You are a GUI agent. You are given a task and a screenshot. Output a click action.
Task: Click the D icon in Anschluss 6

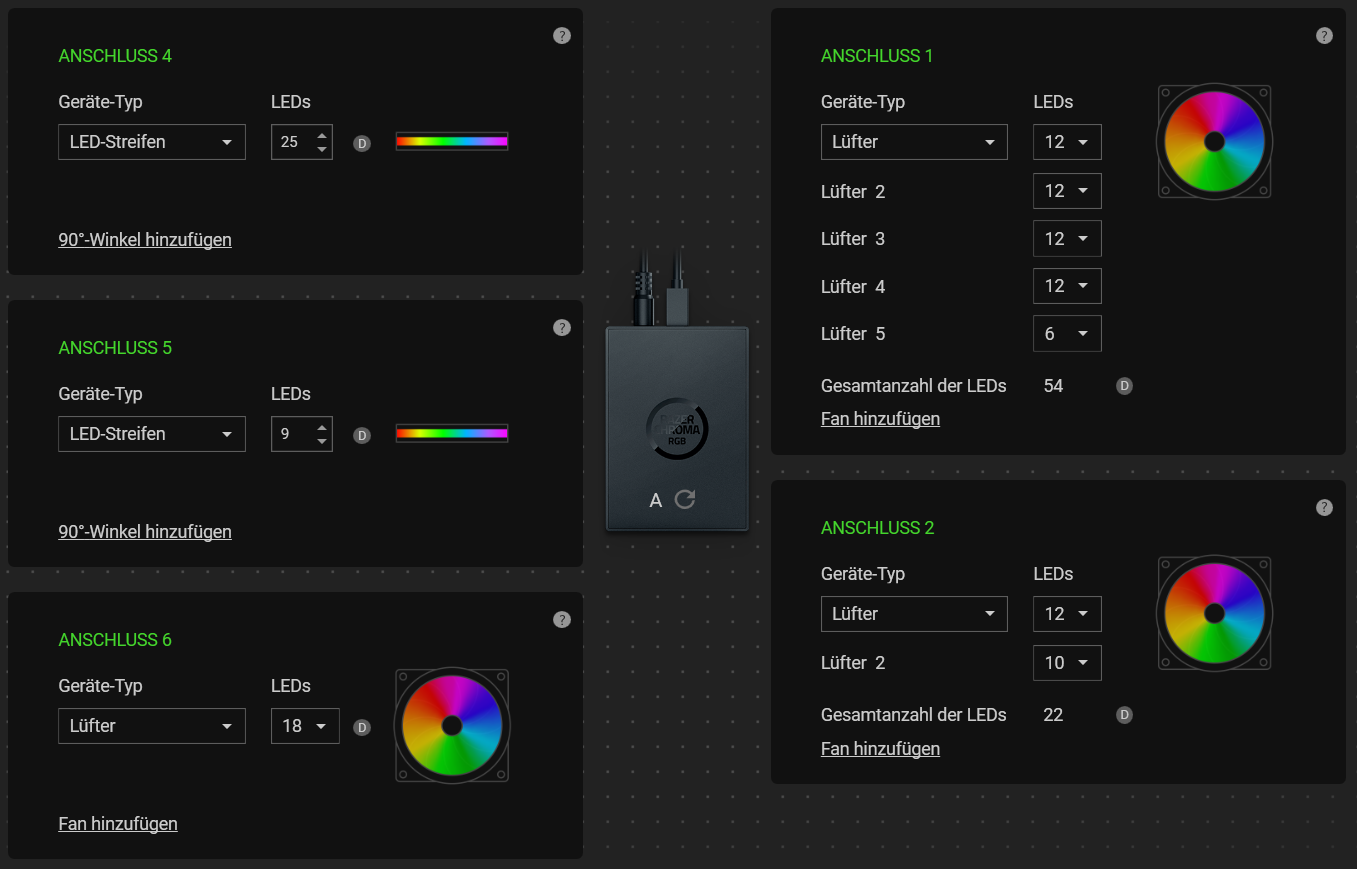pos(362,728)
